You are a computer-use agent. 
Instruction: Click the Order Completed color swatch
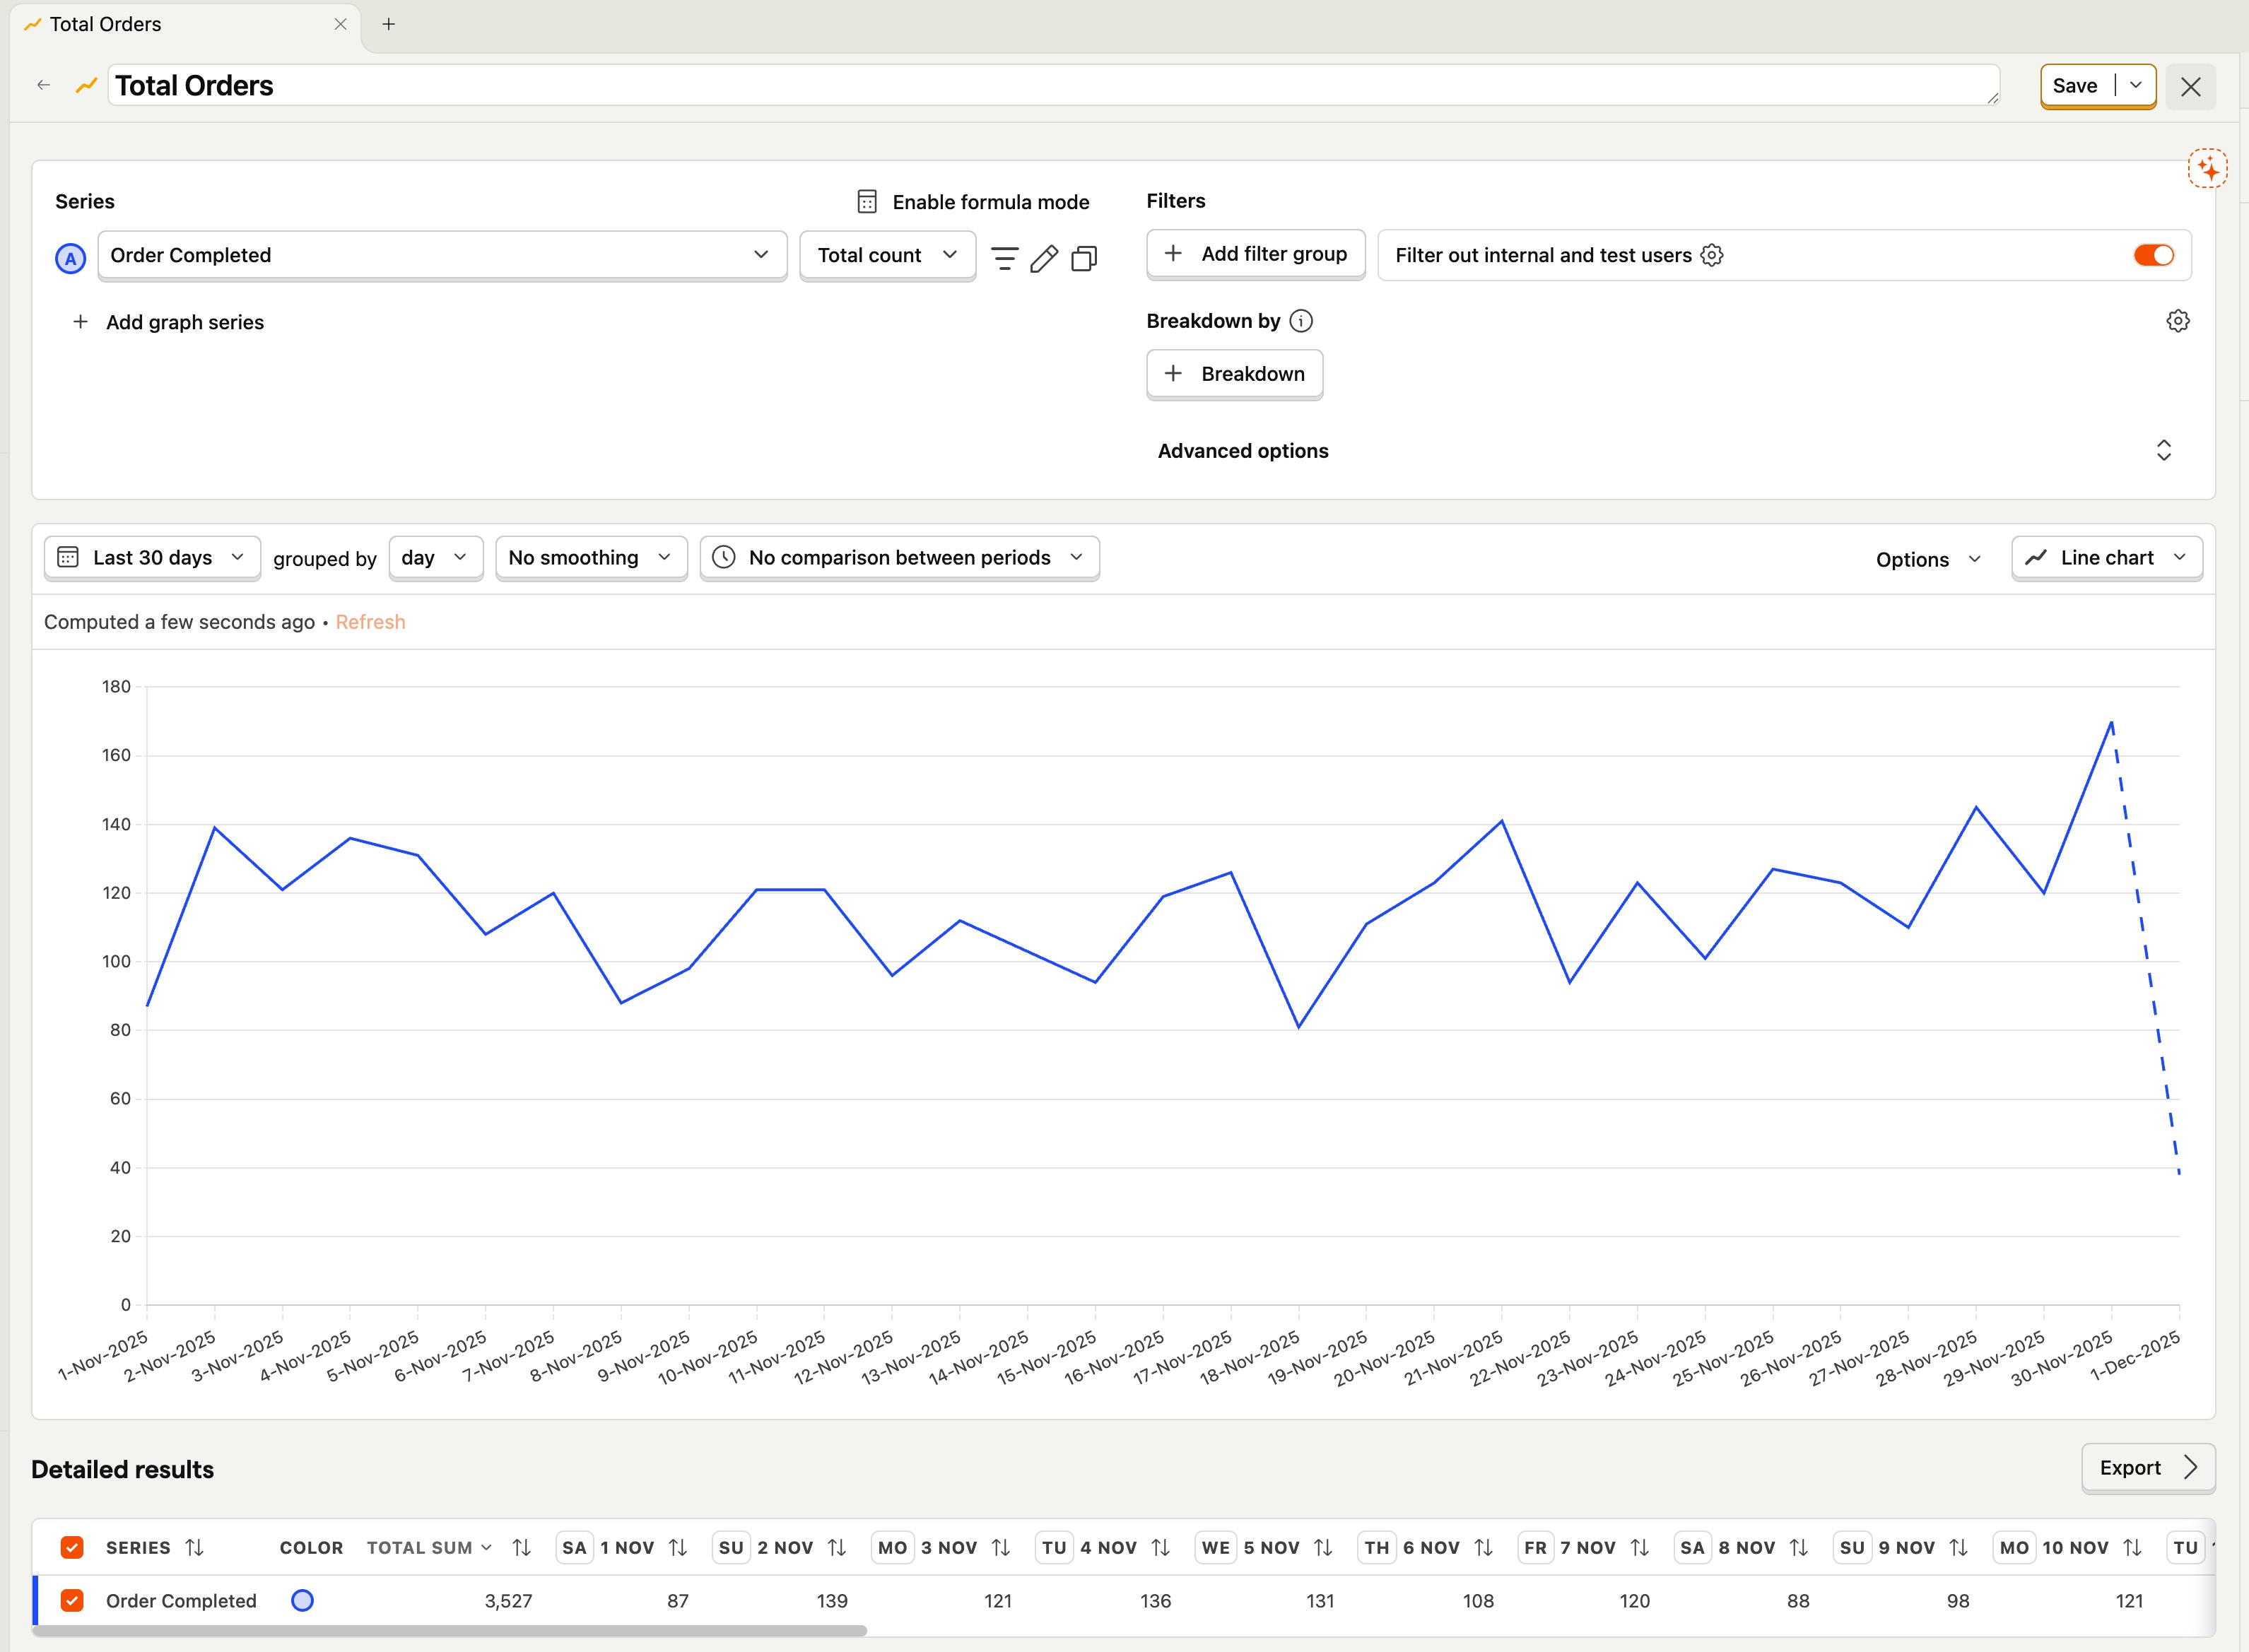[302, 1601]
